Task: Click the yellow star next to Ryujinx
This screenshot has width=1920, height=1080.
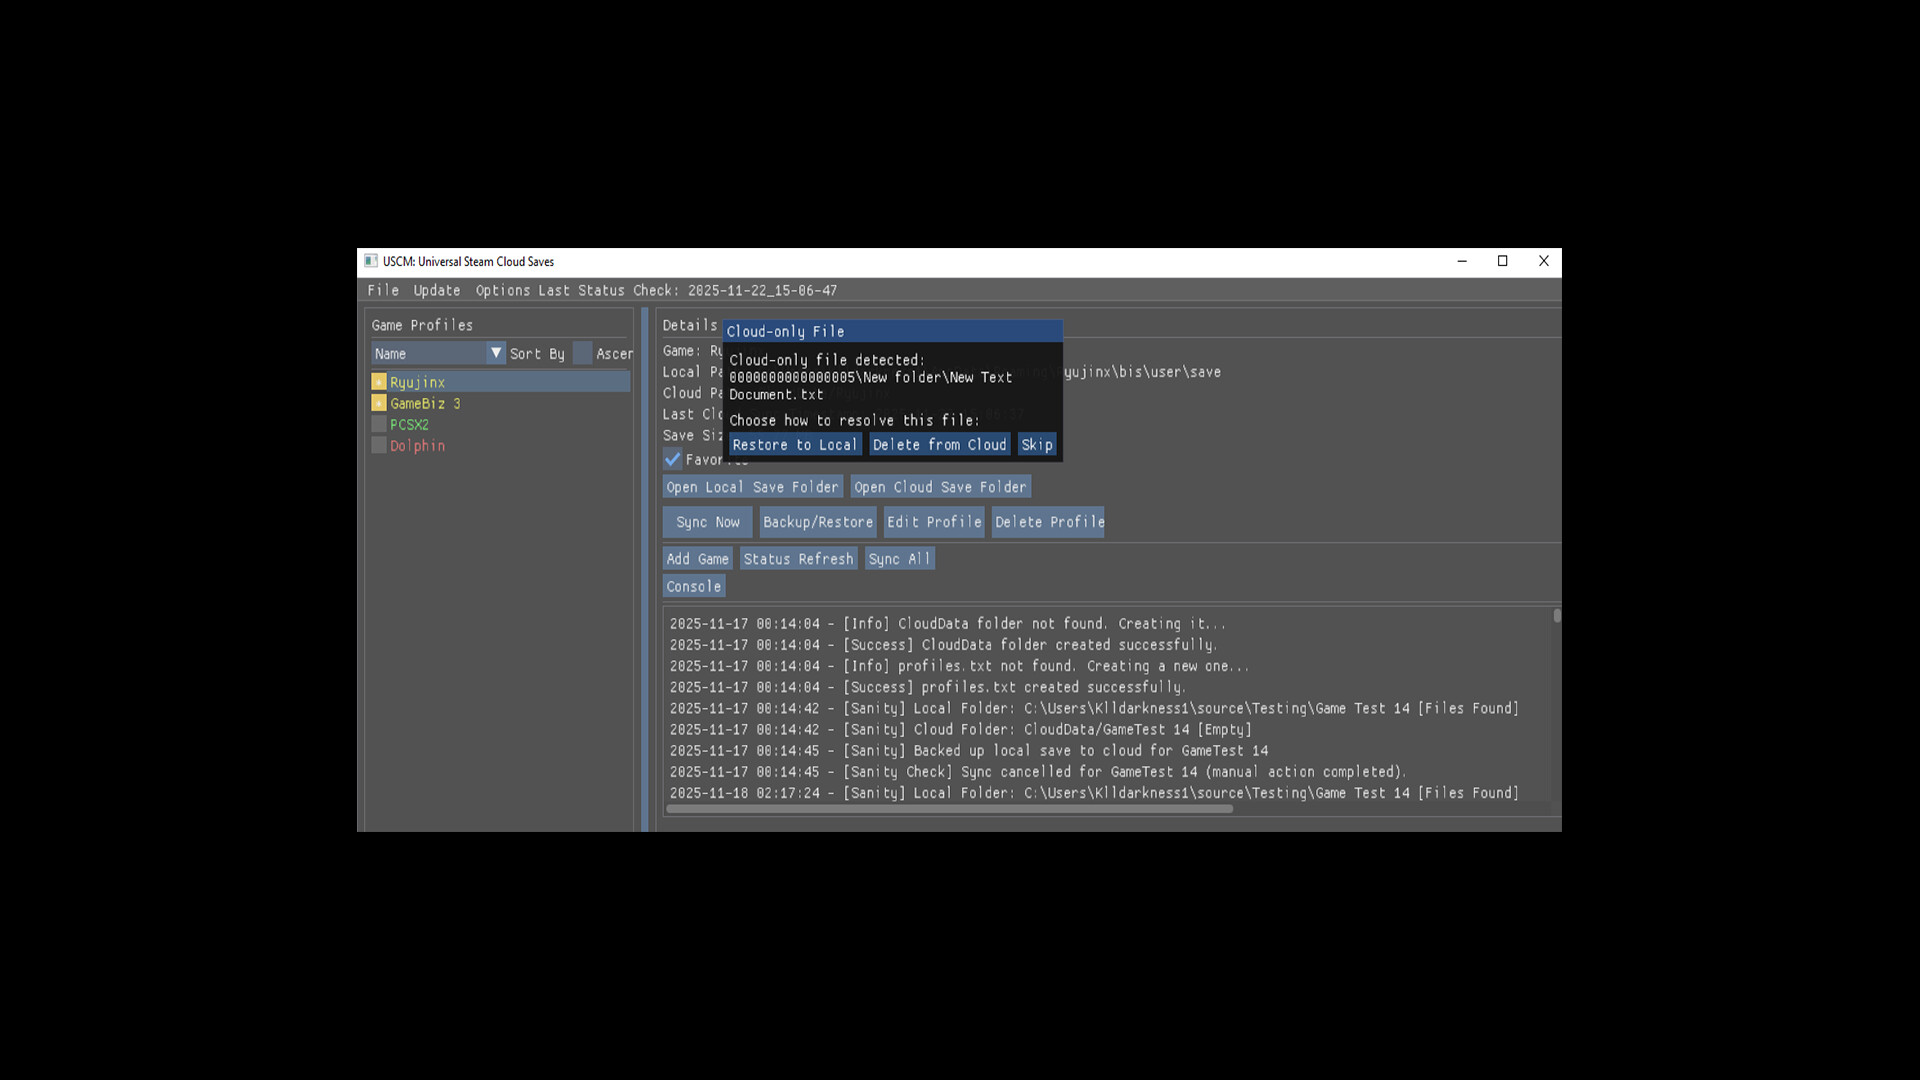Action: click(x=379, y=381)
